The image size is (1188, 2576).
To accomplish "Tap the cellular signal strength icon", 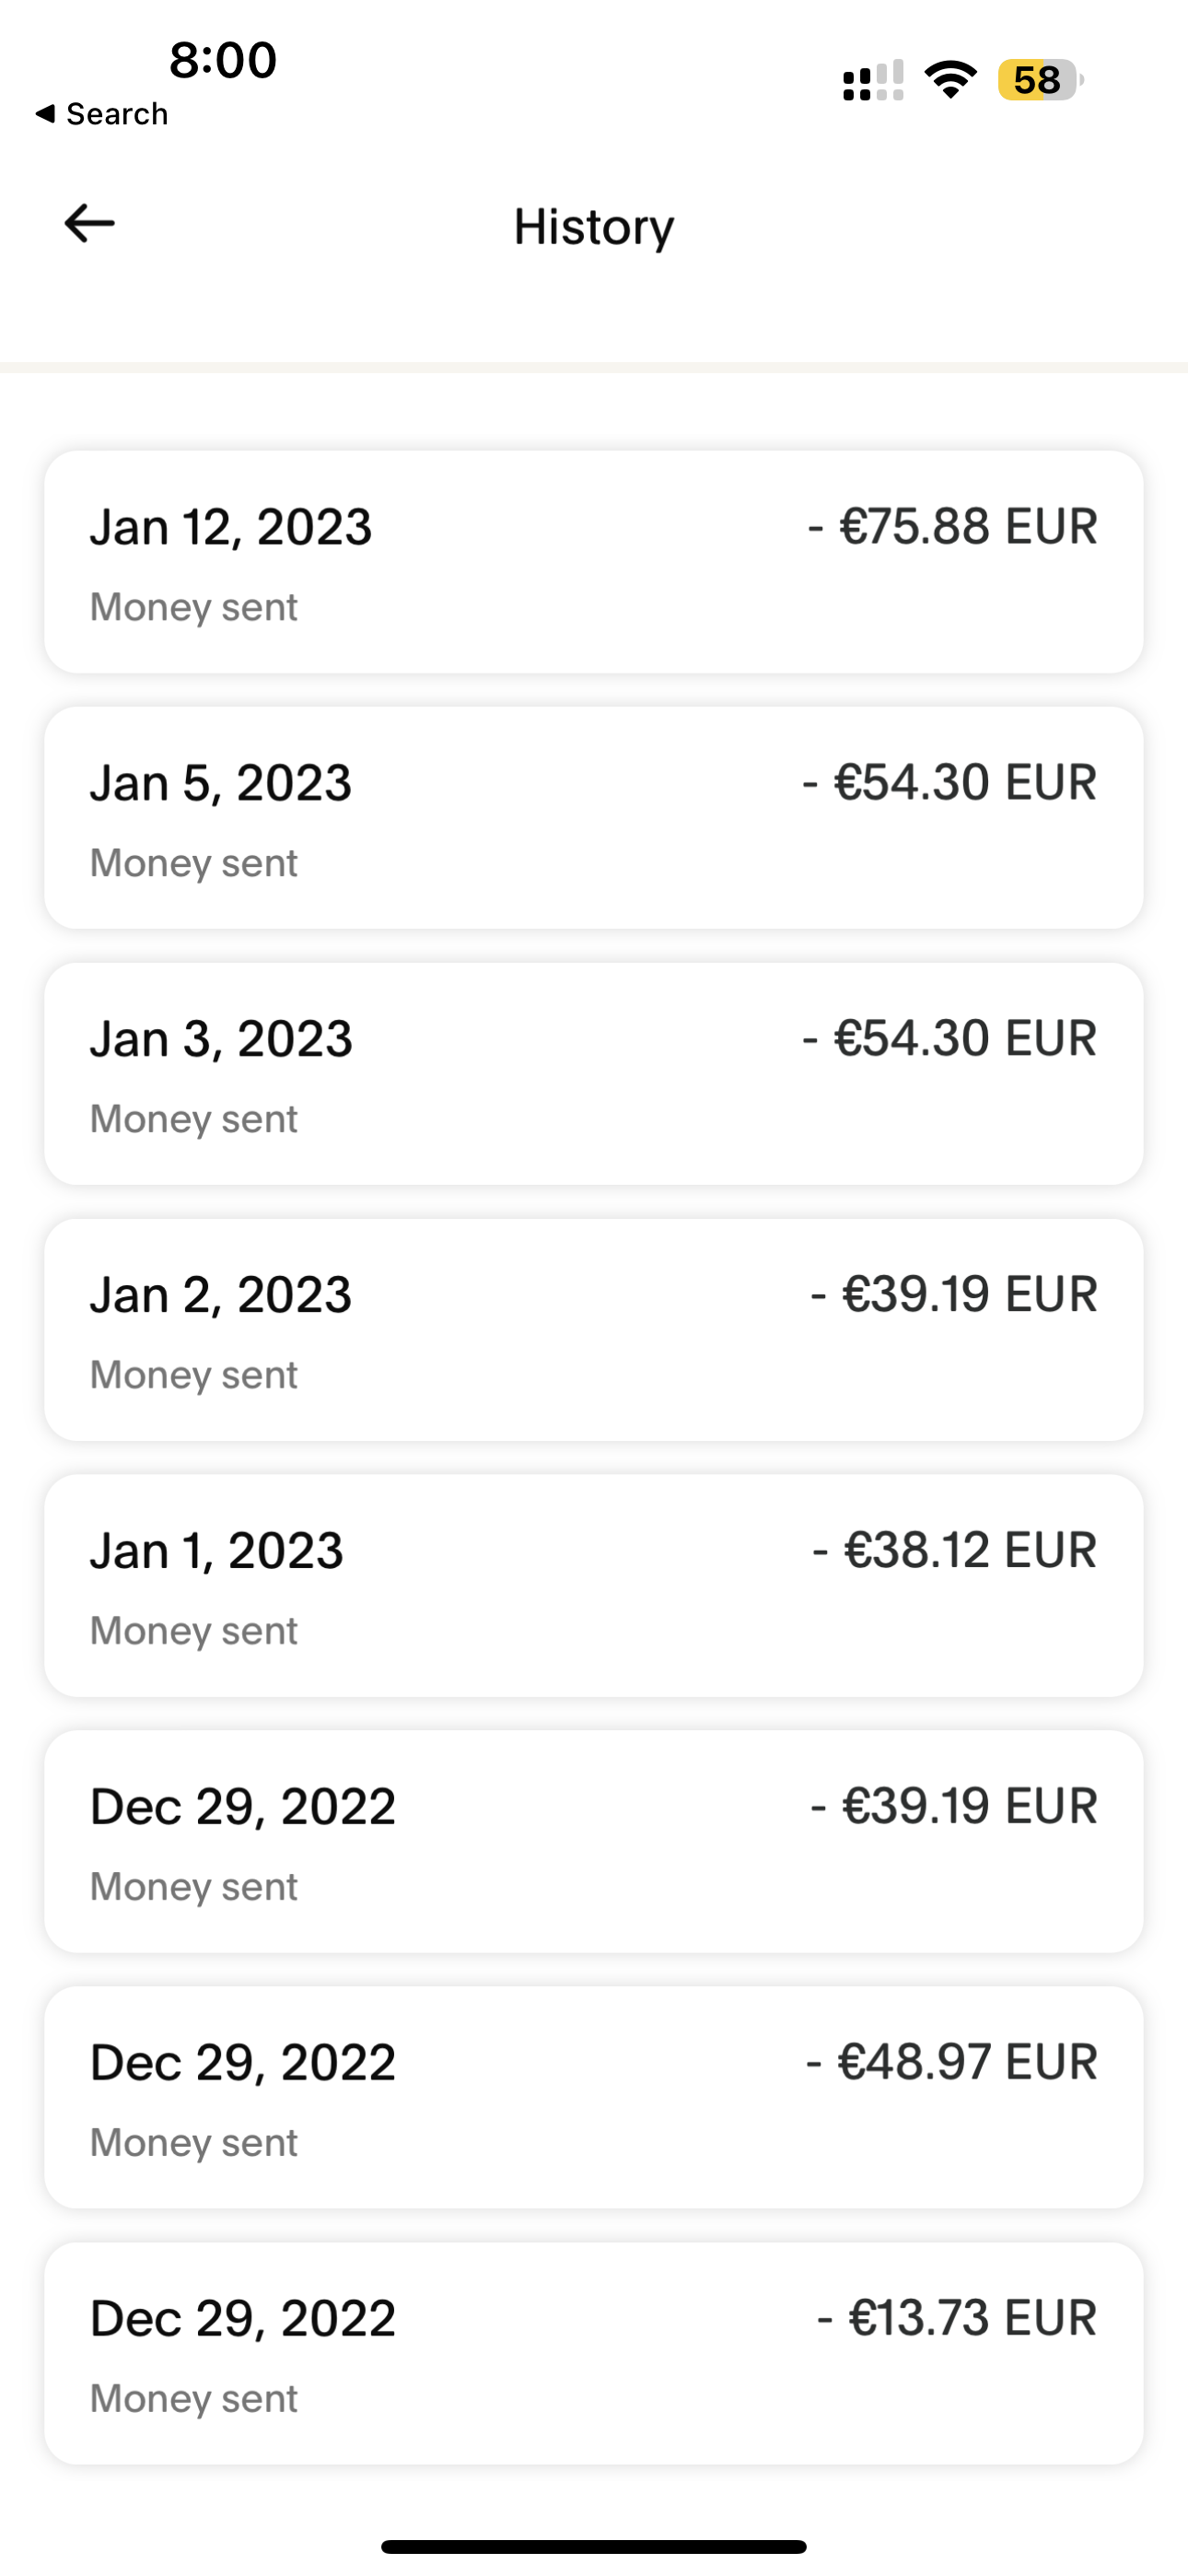I will [873, 81].
